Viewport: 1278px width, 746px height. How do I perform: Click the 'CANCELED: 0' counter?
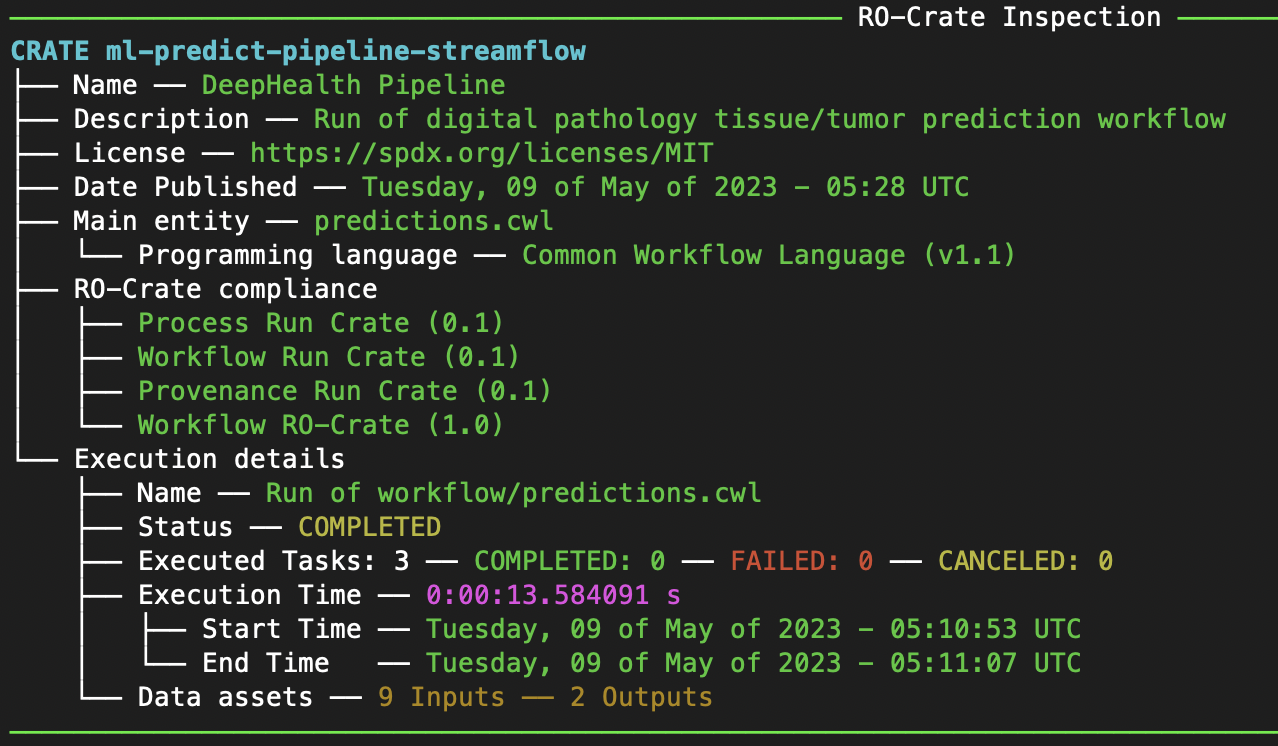click(x=1026, y=561)
